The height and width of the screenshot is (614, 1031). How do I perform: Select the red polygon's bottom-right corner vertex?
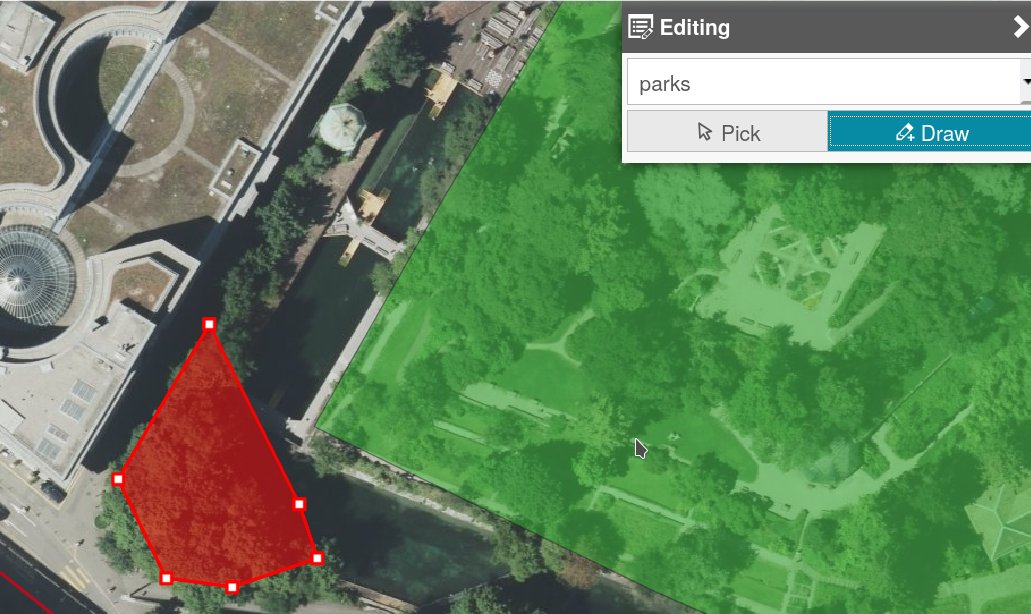(x=317, y=558)
